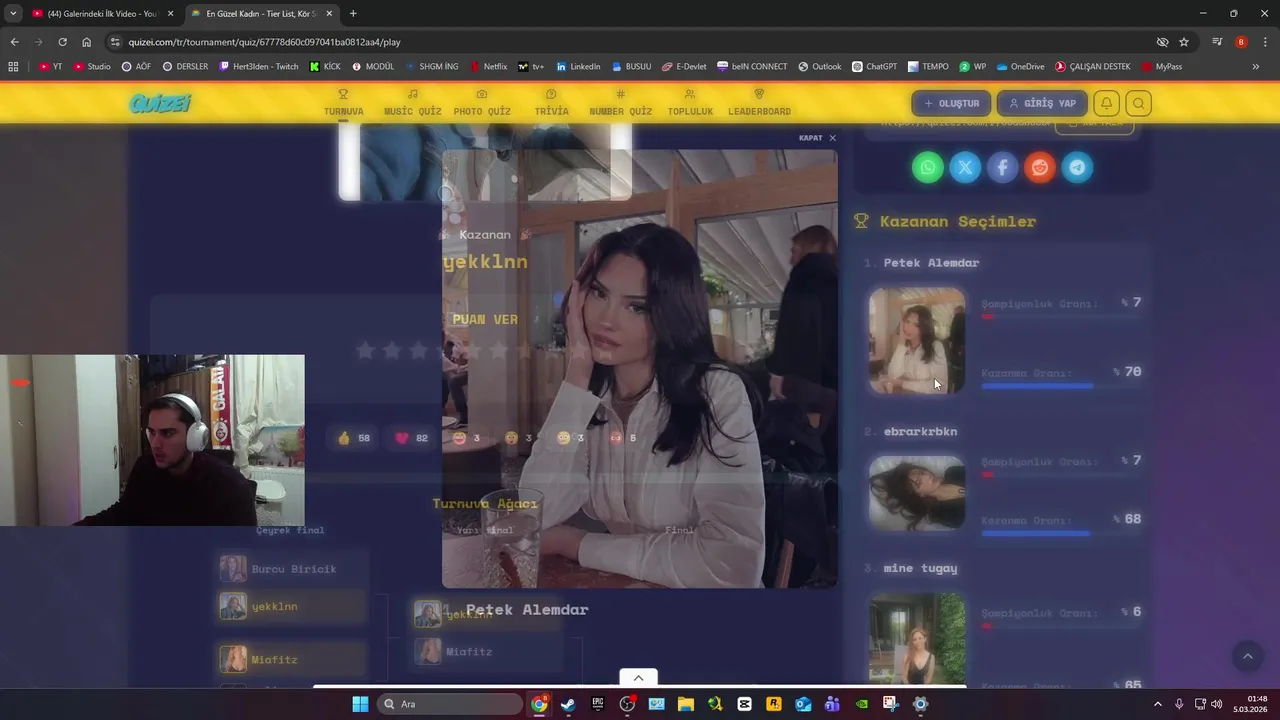Open Leaderboard nav item
The width and height of the screenshot is (1280, 720).
(x=759, y=103)
